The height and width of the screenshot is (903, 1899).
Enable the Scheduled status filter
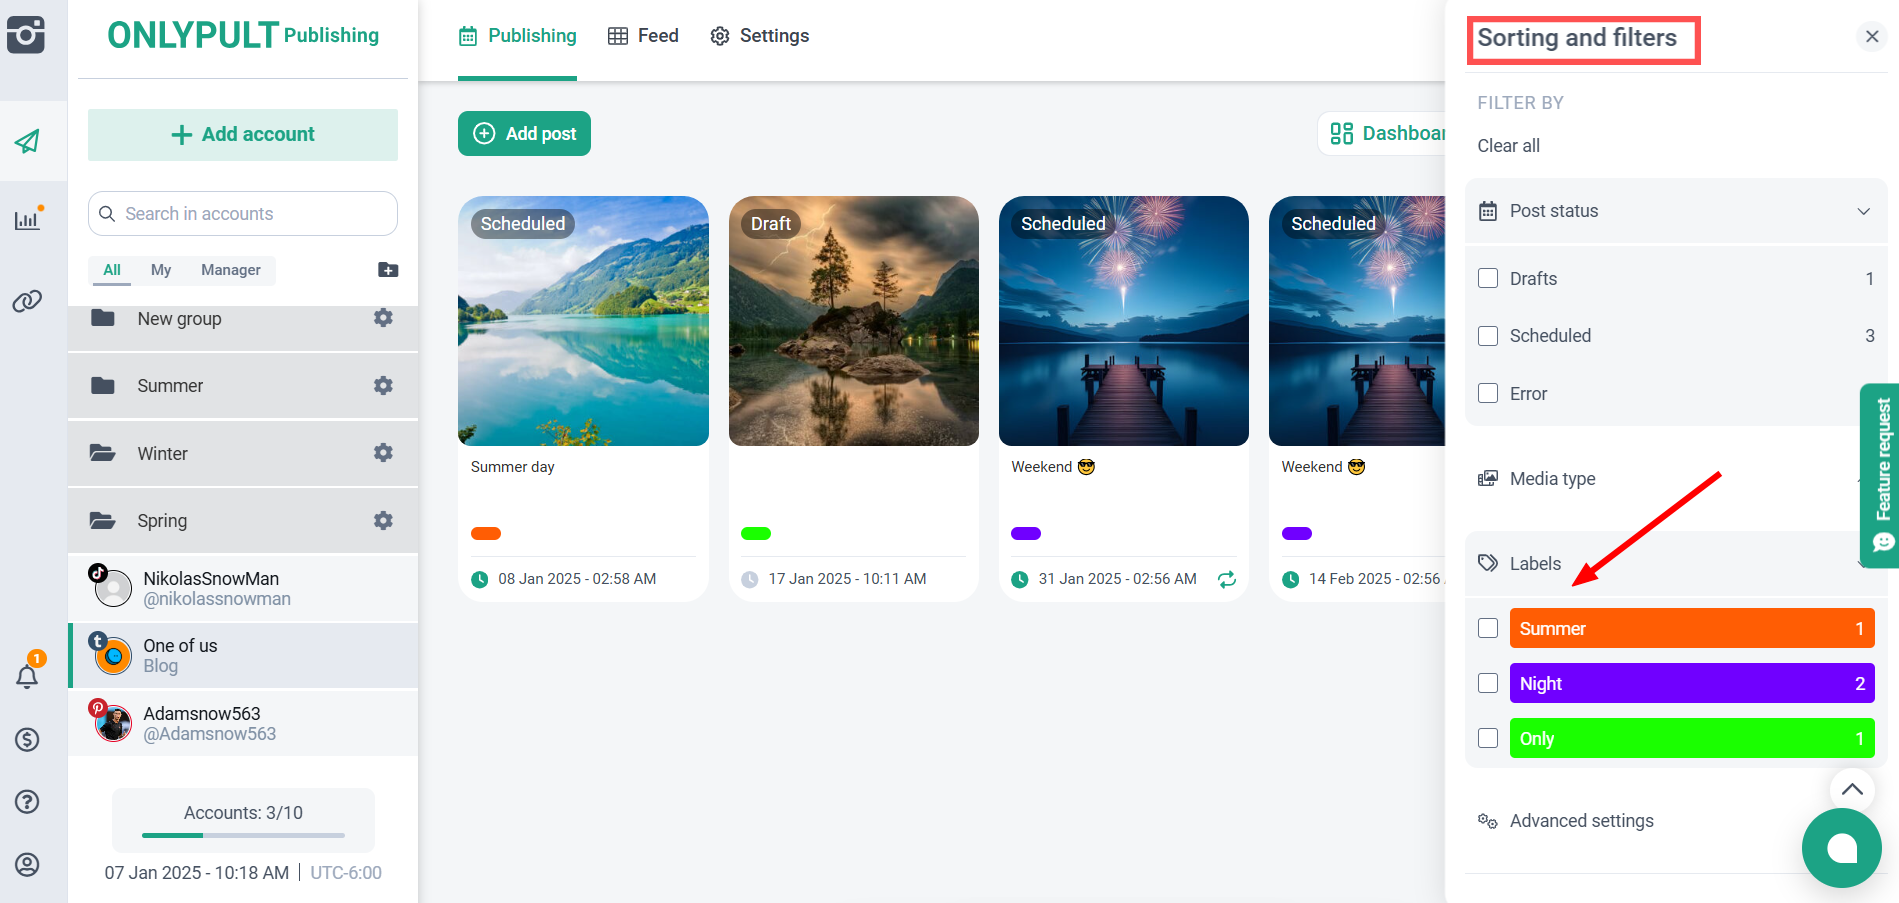pyautogui.click(x=1488, y=336)
